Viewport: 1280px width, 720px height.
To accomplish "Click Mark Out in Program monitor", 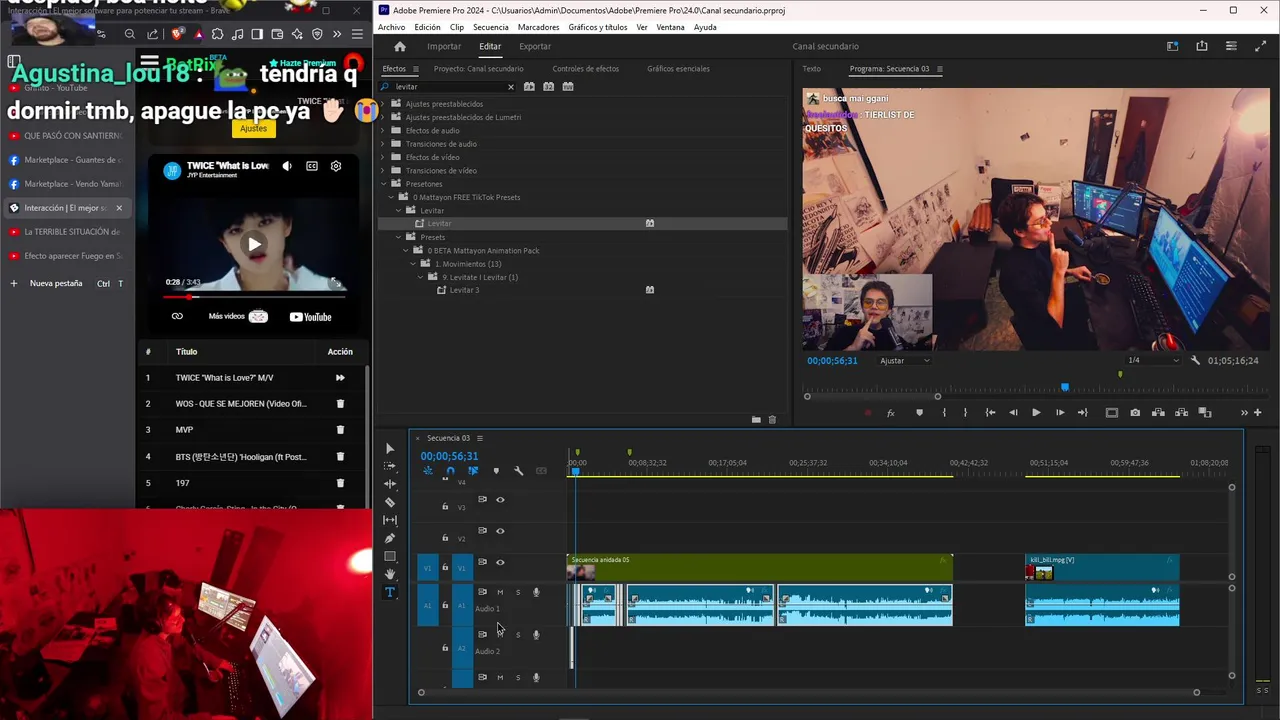I will pyautogui.click(x=965, y=413).
